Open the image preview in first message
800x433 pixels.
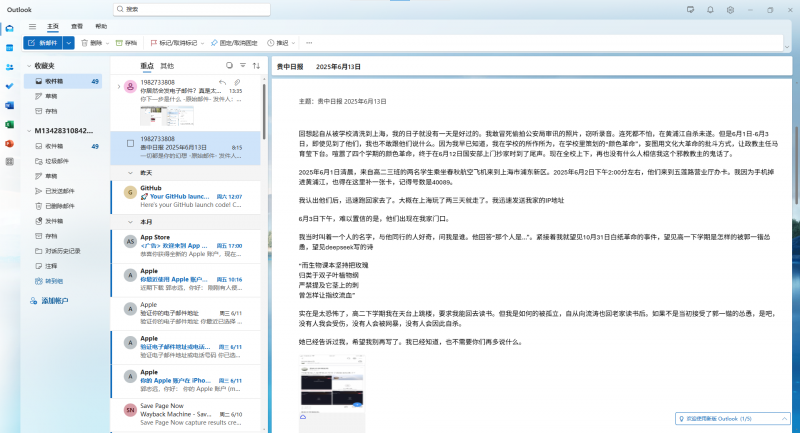(167, 116)
